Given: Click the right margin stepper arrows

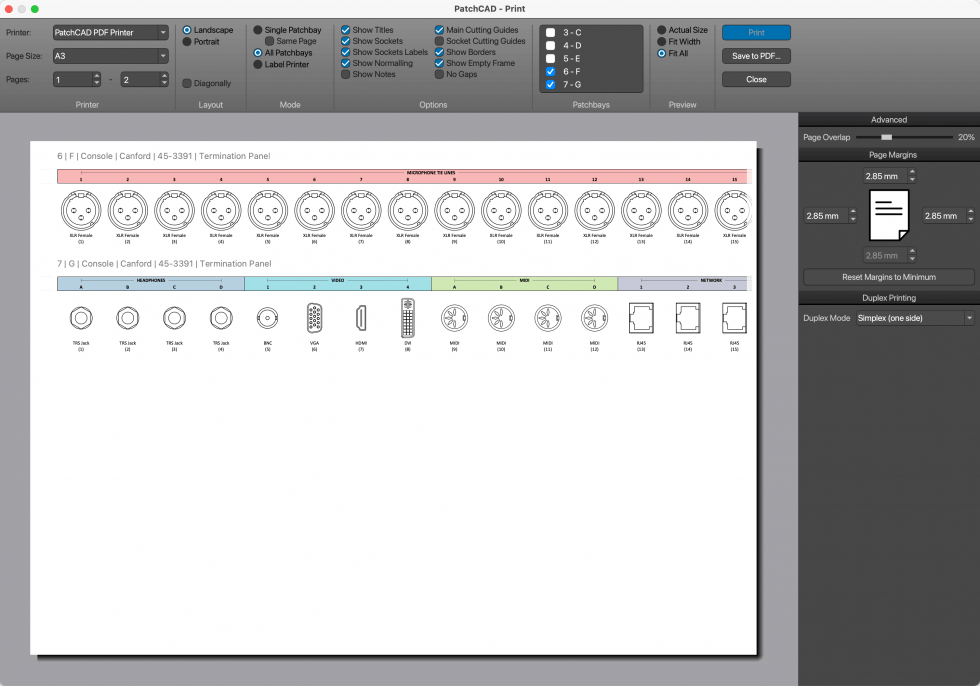Looking at the screenshot, I should coord(971,216).
